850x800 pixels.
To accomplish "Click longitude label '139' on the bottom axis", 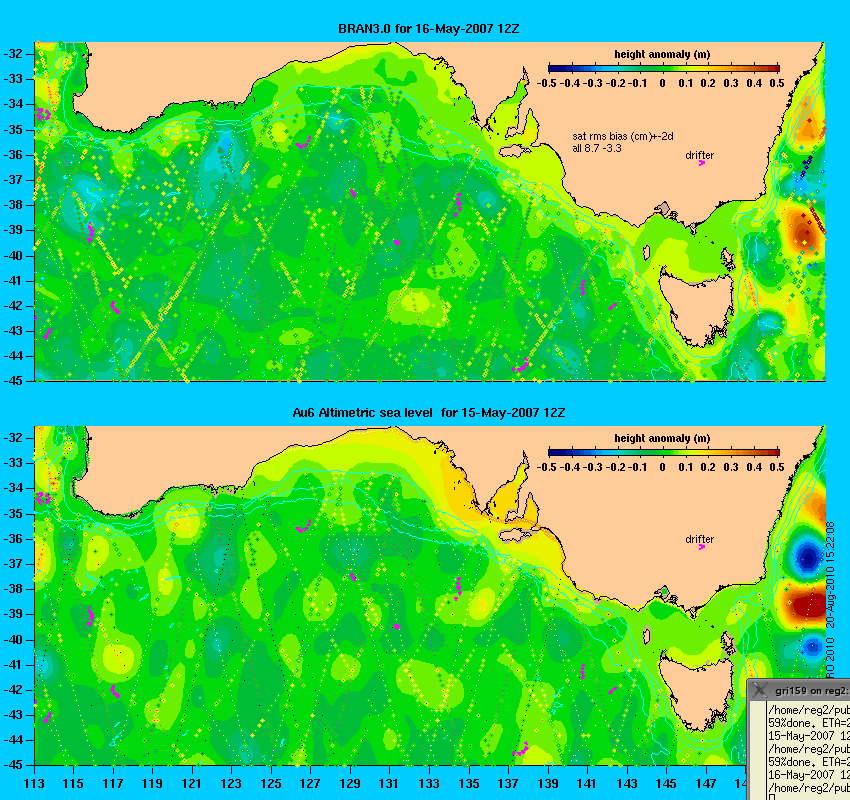I will [x=548, y=784].
